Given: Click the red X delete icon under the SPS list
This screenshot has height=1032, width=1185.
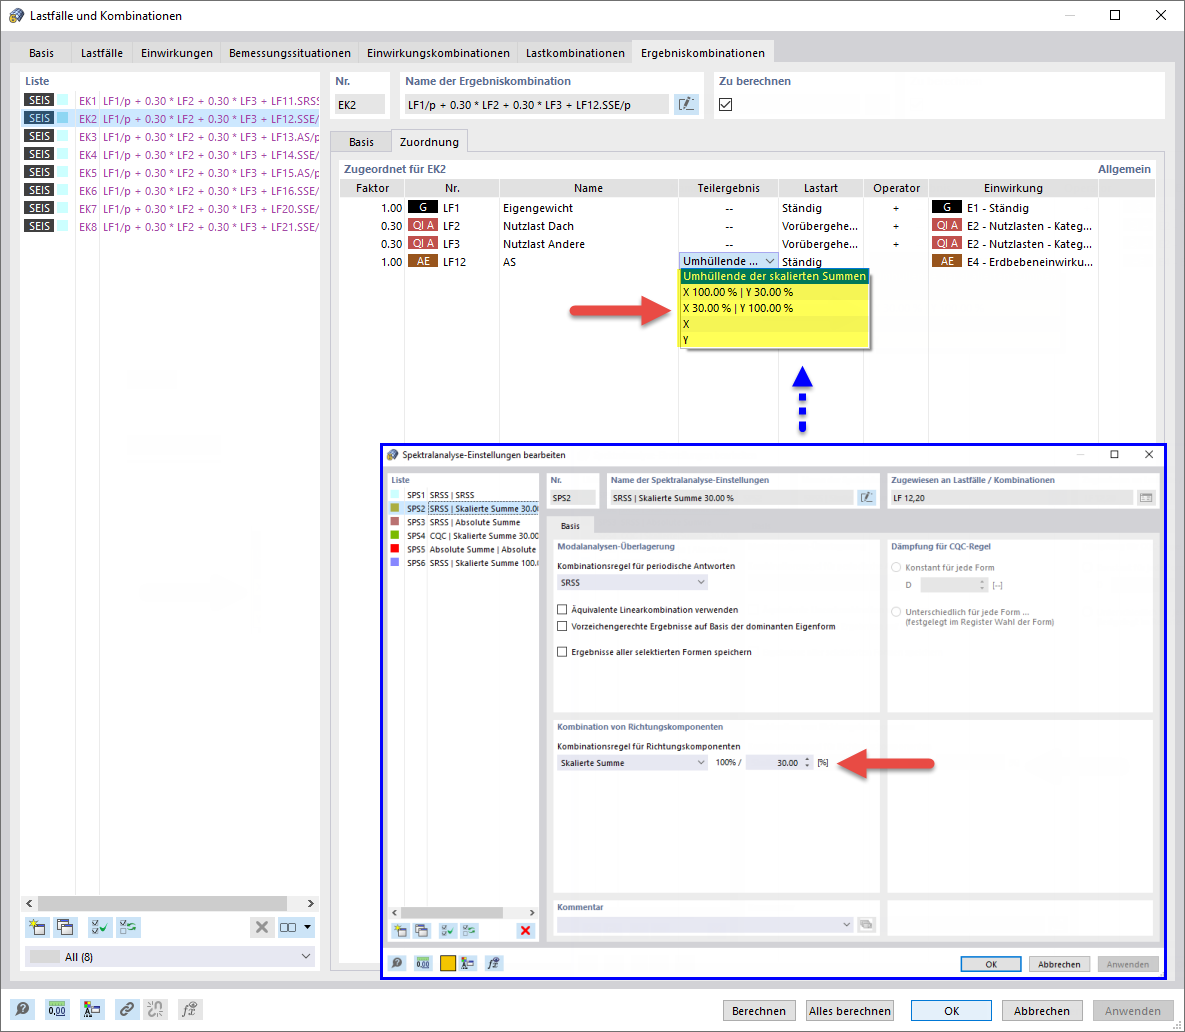Looking at the screenshot, I should coord(525,931).
